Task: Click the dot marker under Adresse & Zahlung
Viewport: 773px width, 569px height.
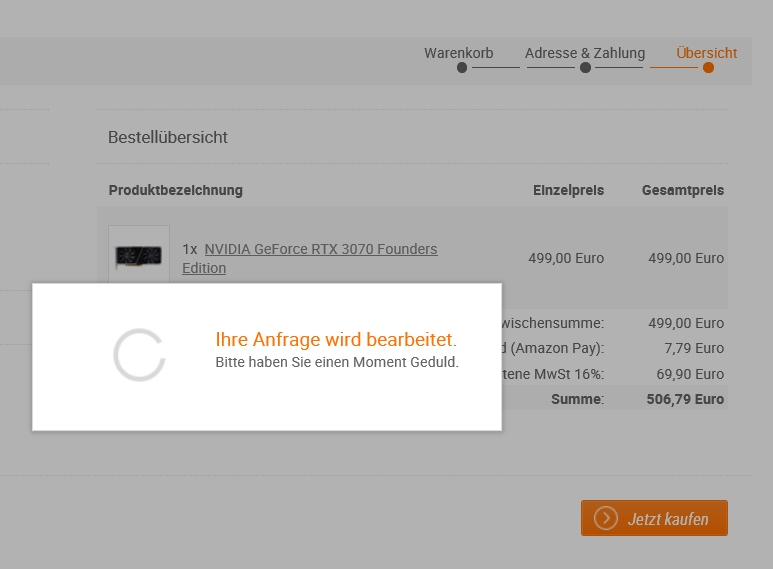Action: point(585,68)
